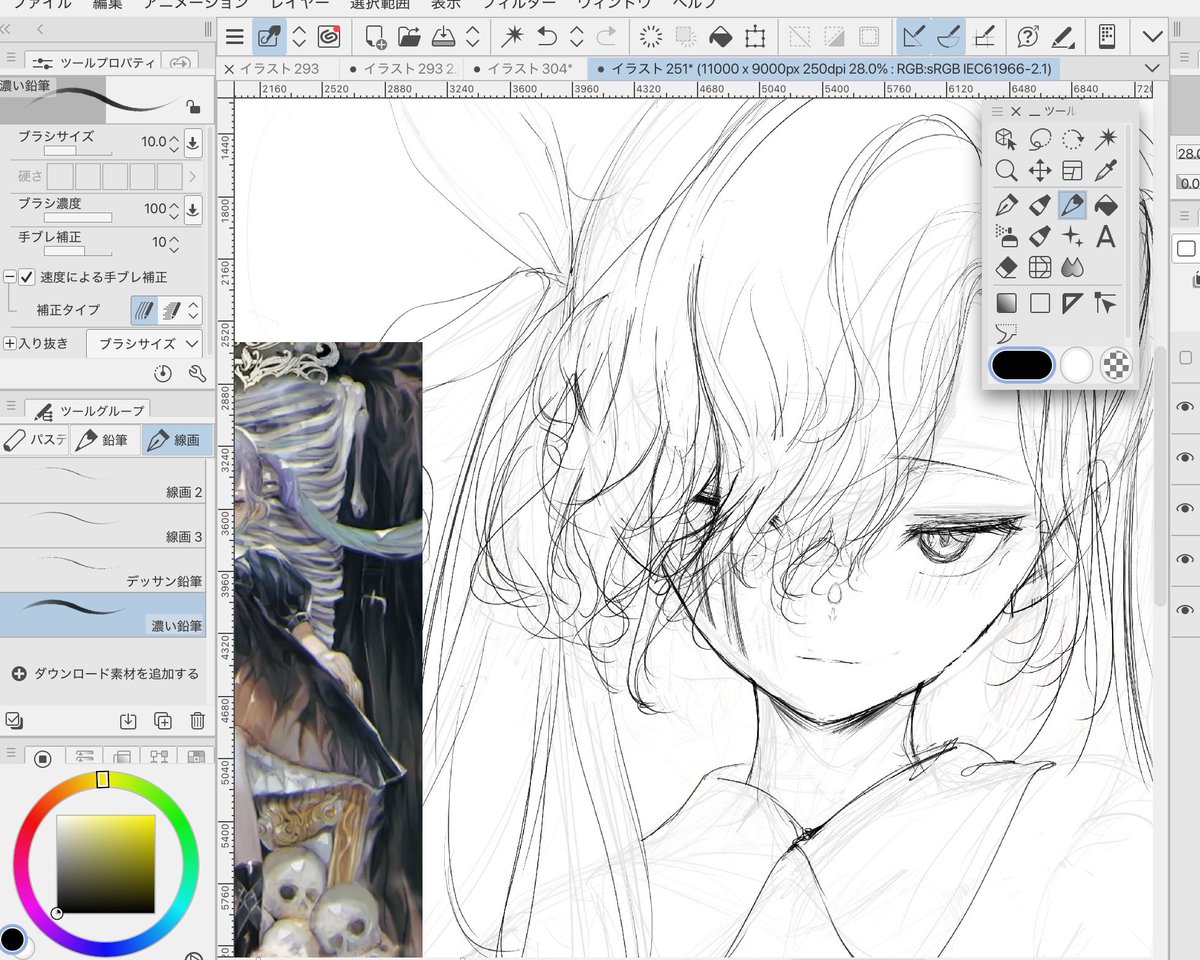The height and width of the screenshot is (960, 1200).
Task: Toggle snap to special ruler
Action: (947, 37)
